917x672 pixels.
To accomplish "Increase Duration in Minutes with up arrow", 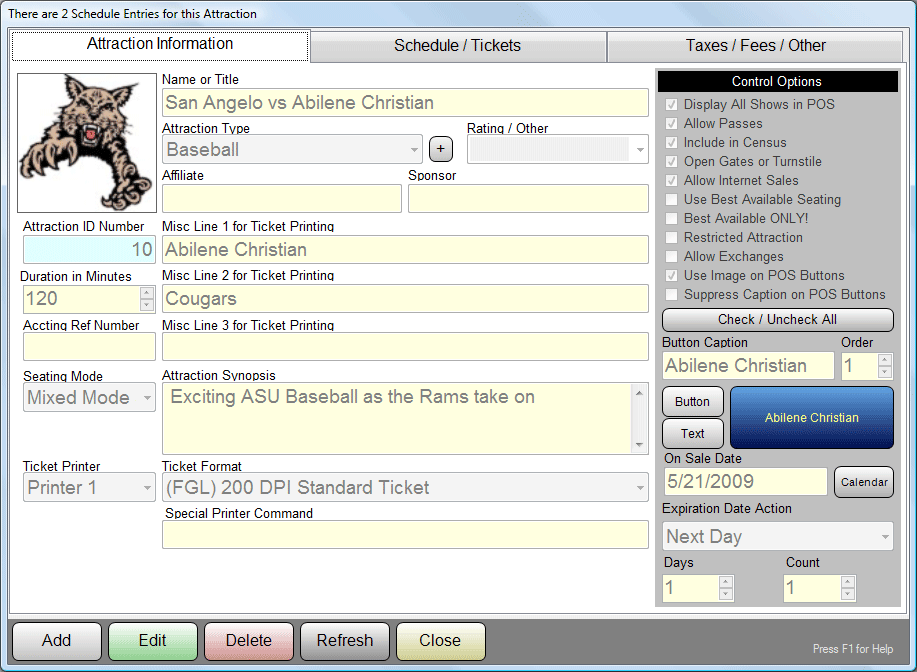I will [147, 292].
